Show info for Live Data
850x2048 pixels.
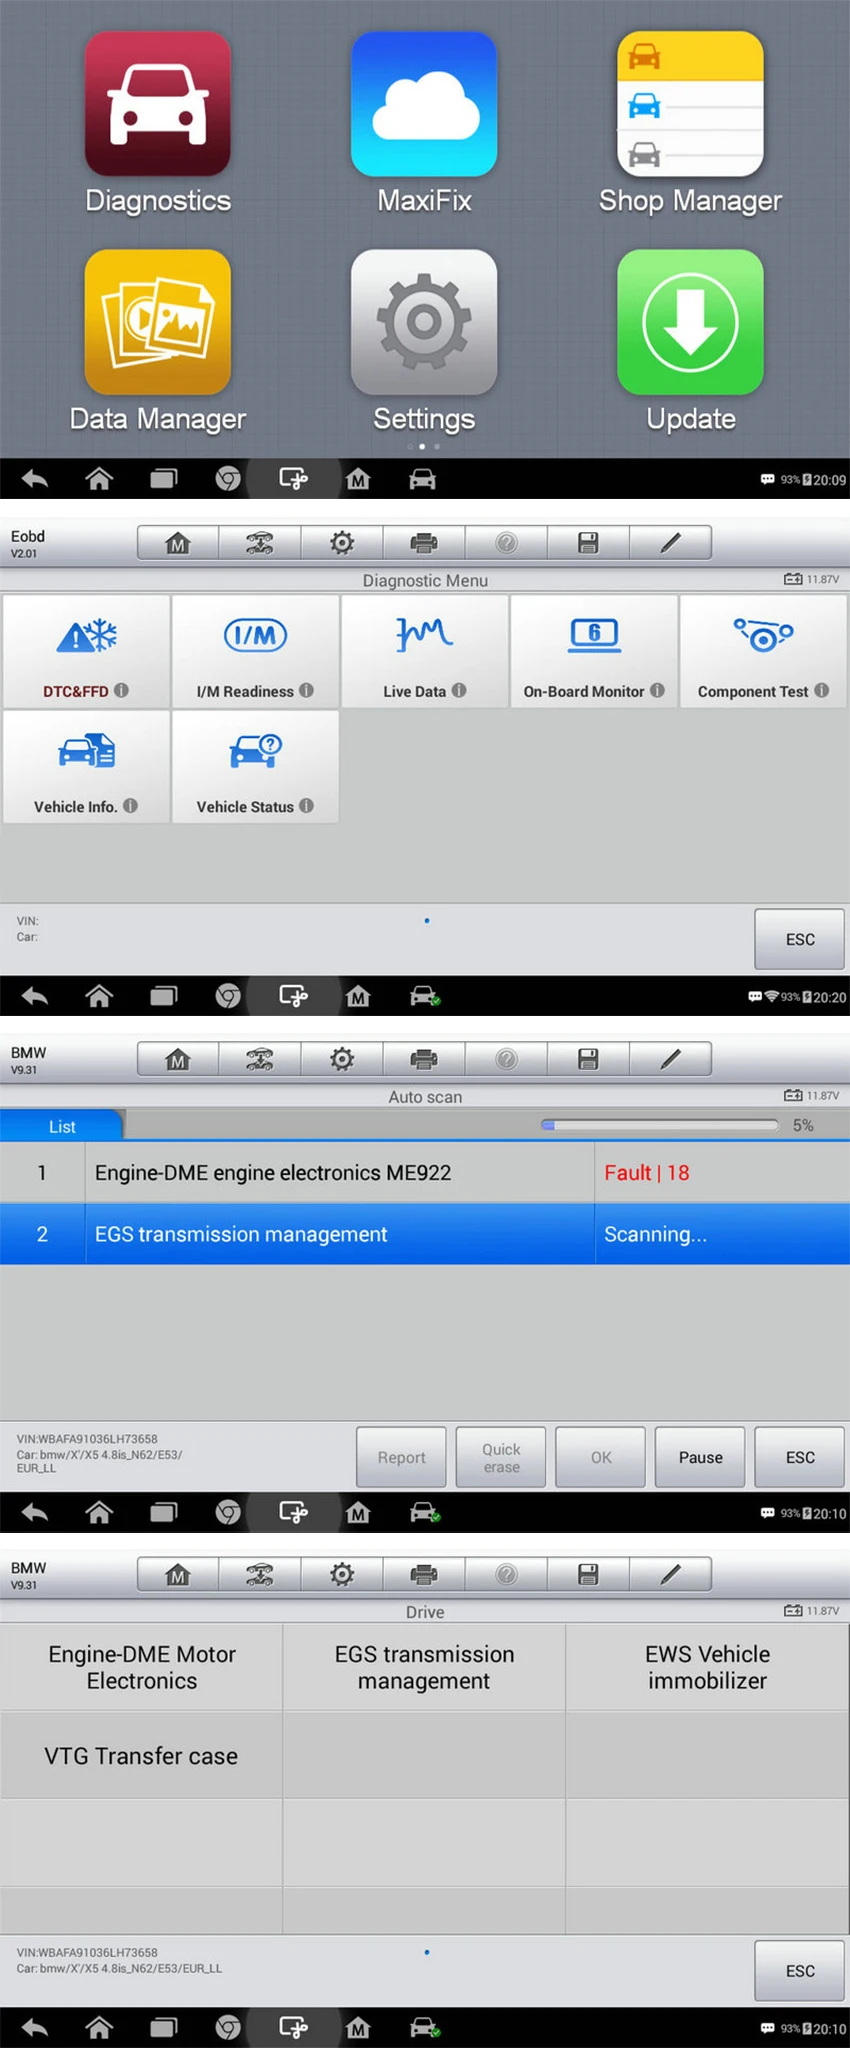(459, 690)
